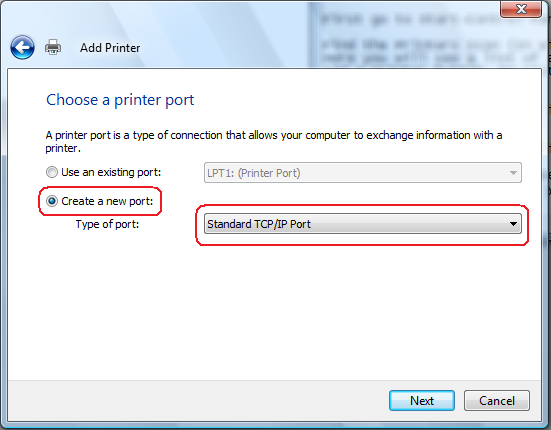
Task: Click the Cancel button
Action: point(497,400)
